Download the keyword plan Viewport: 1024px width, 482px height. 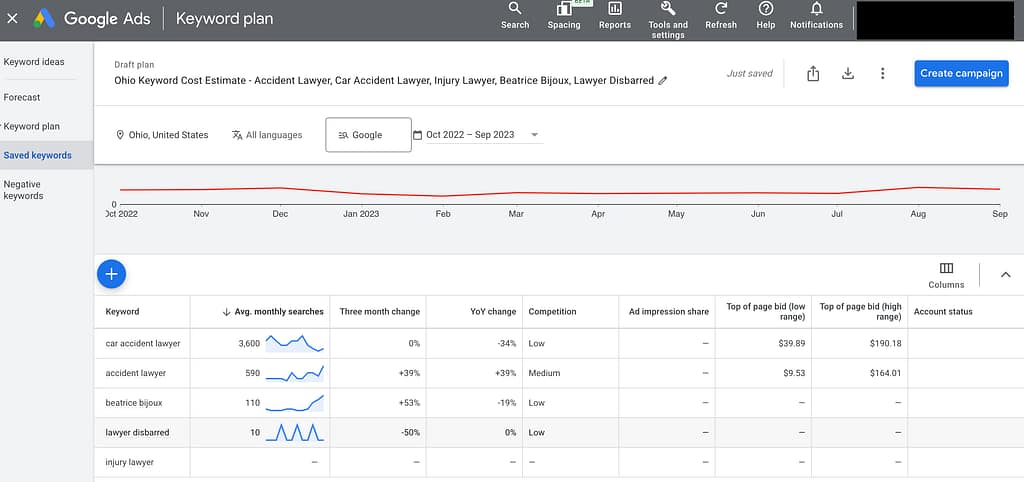(x=848, y=74)
